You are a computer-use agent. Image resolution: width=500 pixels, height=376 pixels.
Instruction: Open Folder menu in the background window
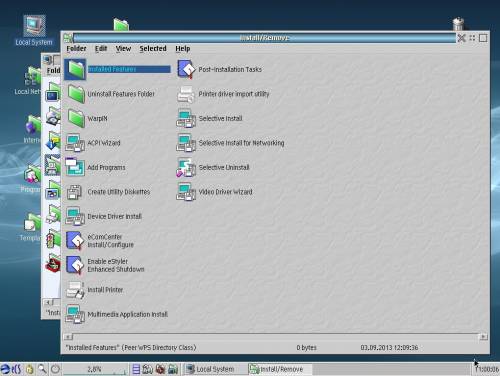[53, 70]
